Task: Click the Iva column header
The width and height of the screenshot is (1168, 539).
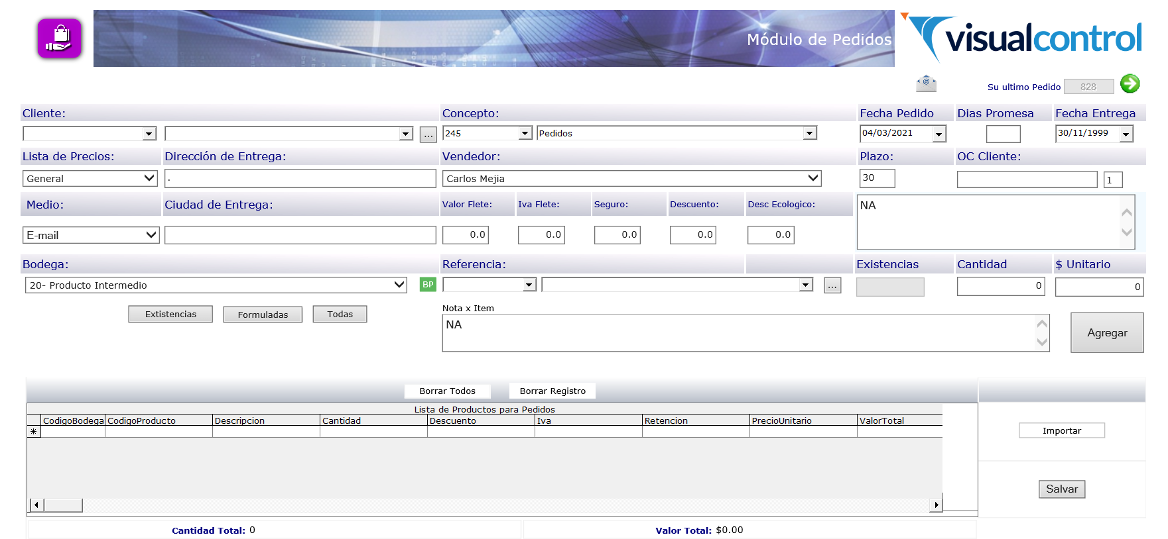Action: pos(588,421)
